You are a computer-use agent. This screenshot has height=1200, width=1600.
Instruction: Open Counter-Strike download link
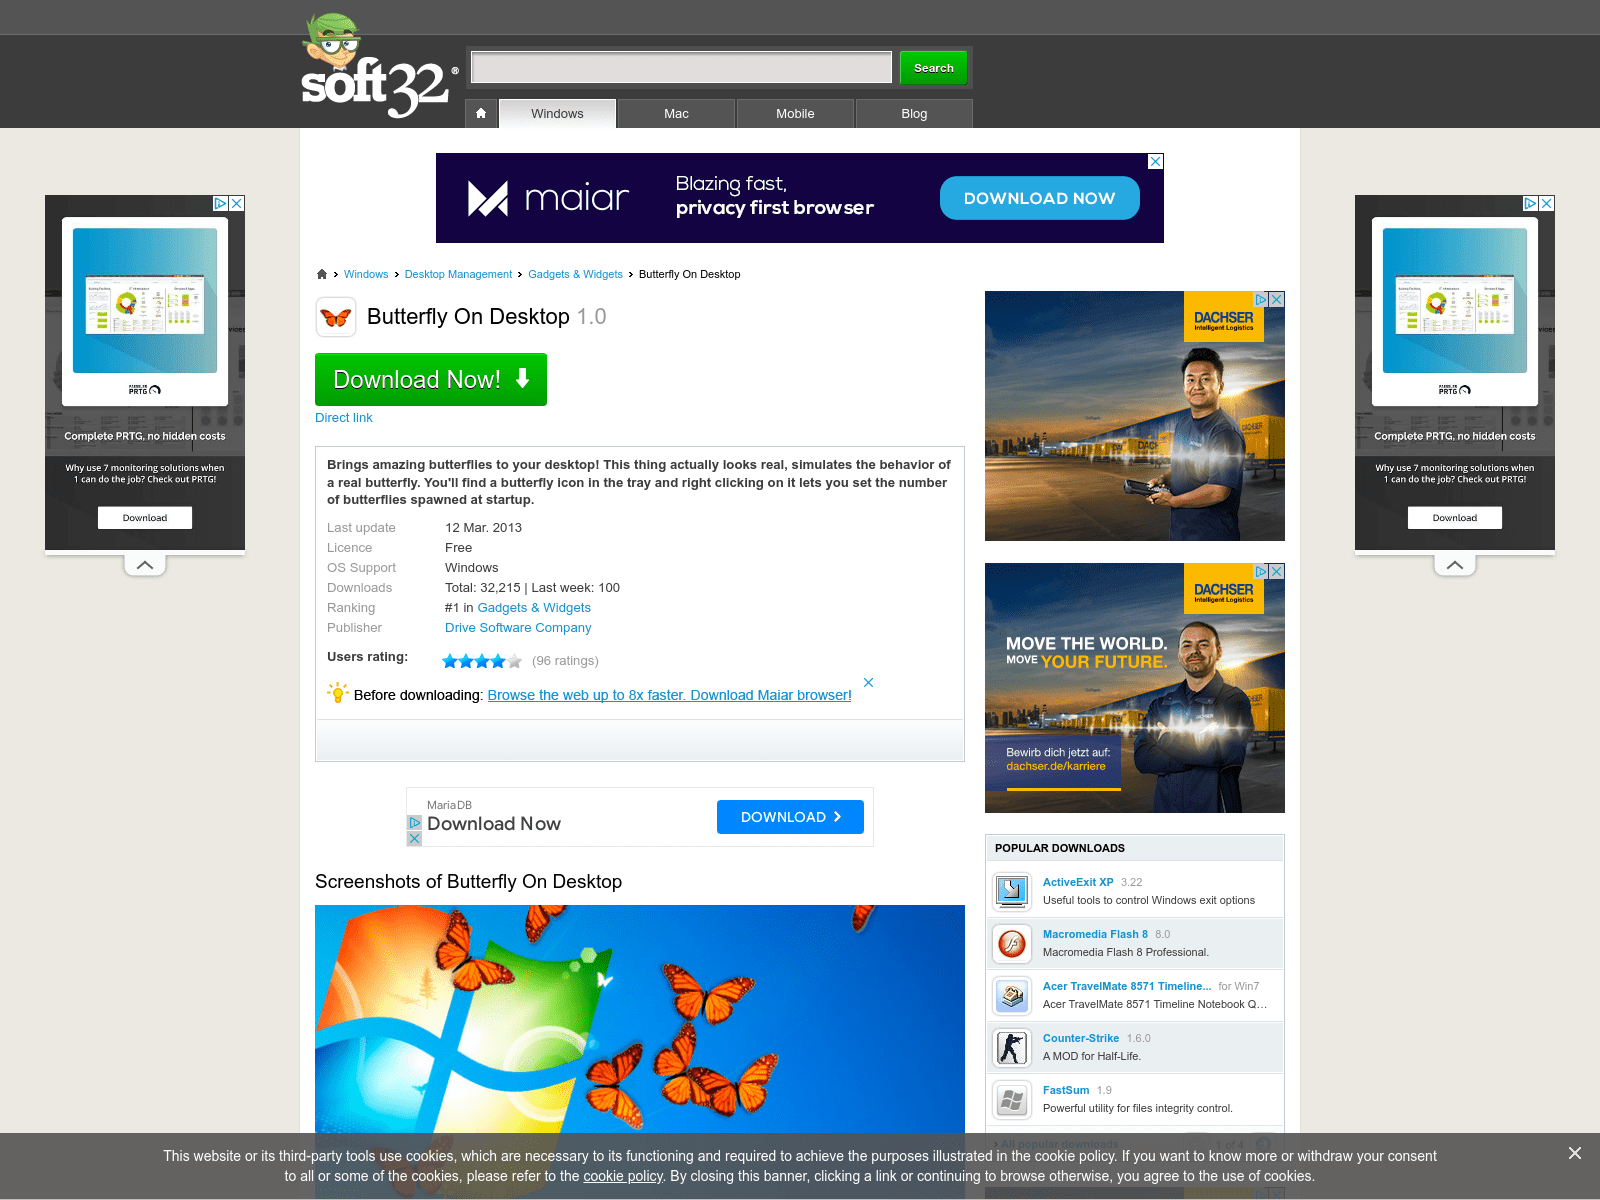[x=1081, y=1038]
